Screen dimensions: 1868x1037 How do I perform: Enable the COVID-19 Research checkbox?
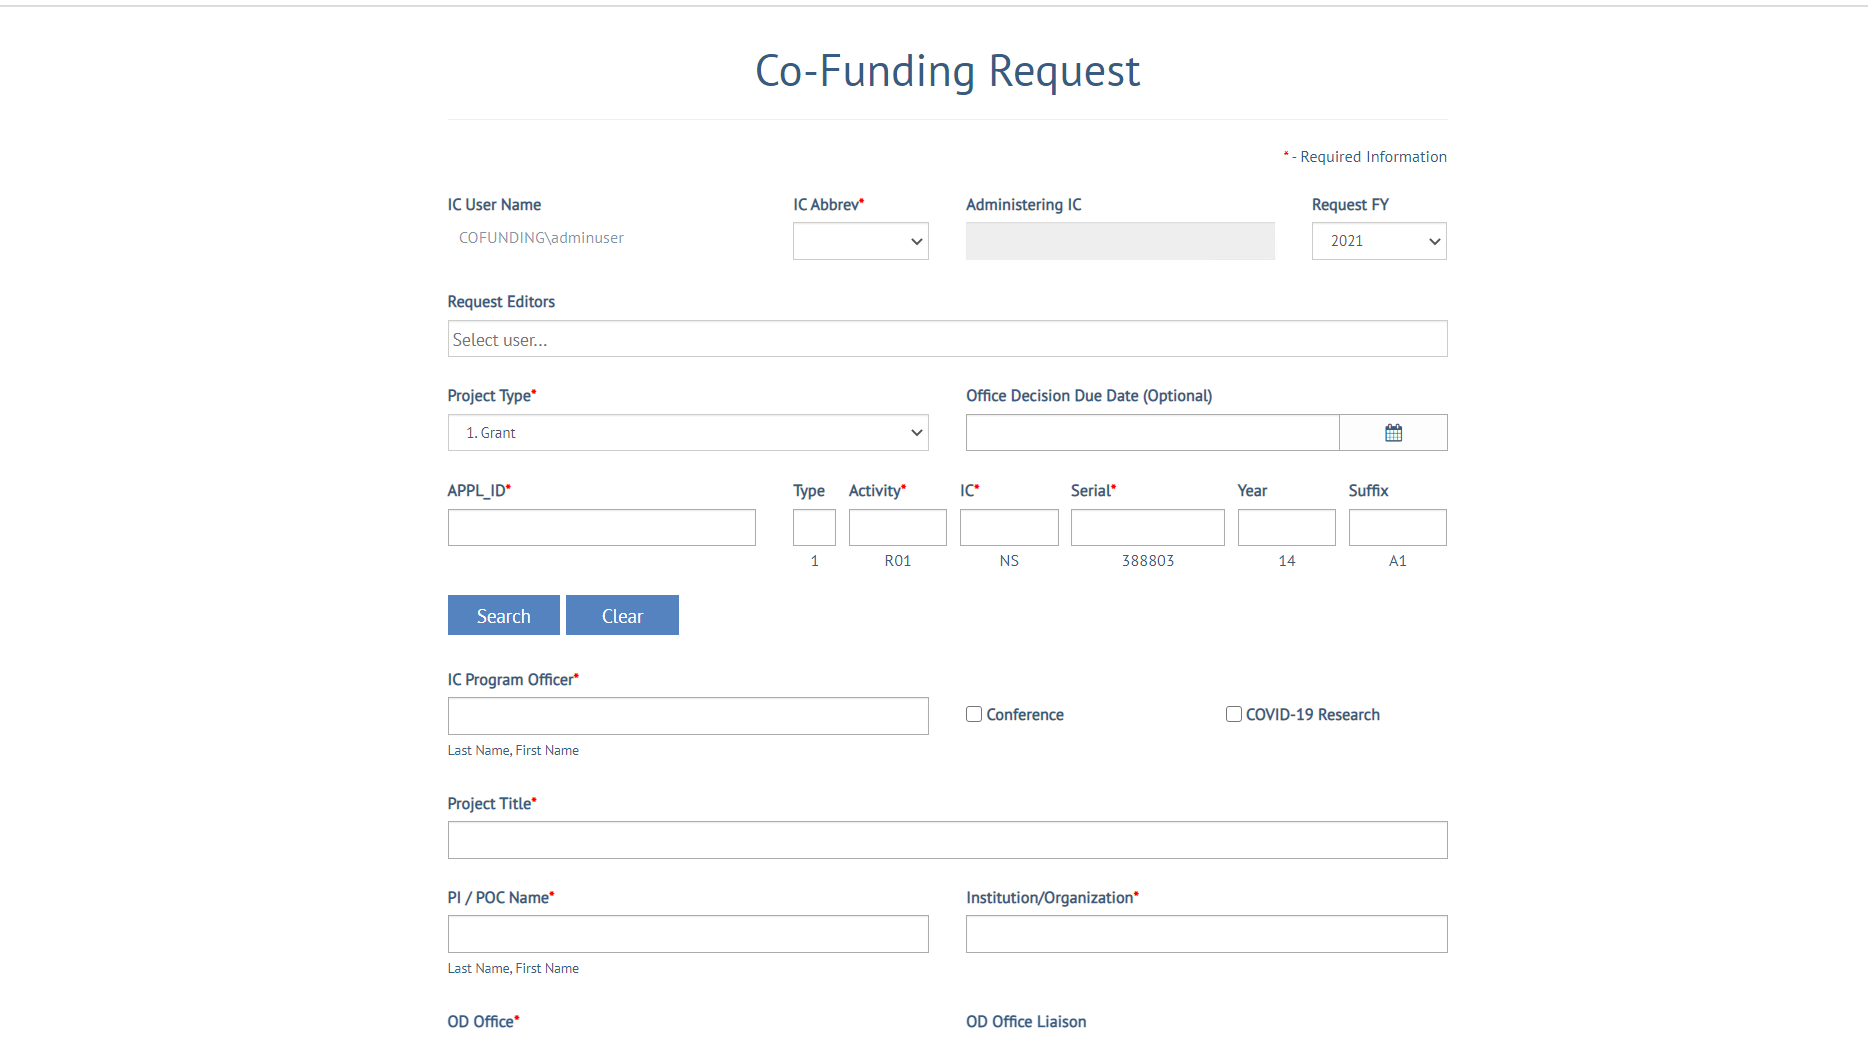(1234, 714)
